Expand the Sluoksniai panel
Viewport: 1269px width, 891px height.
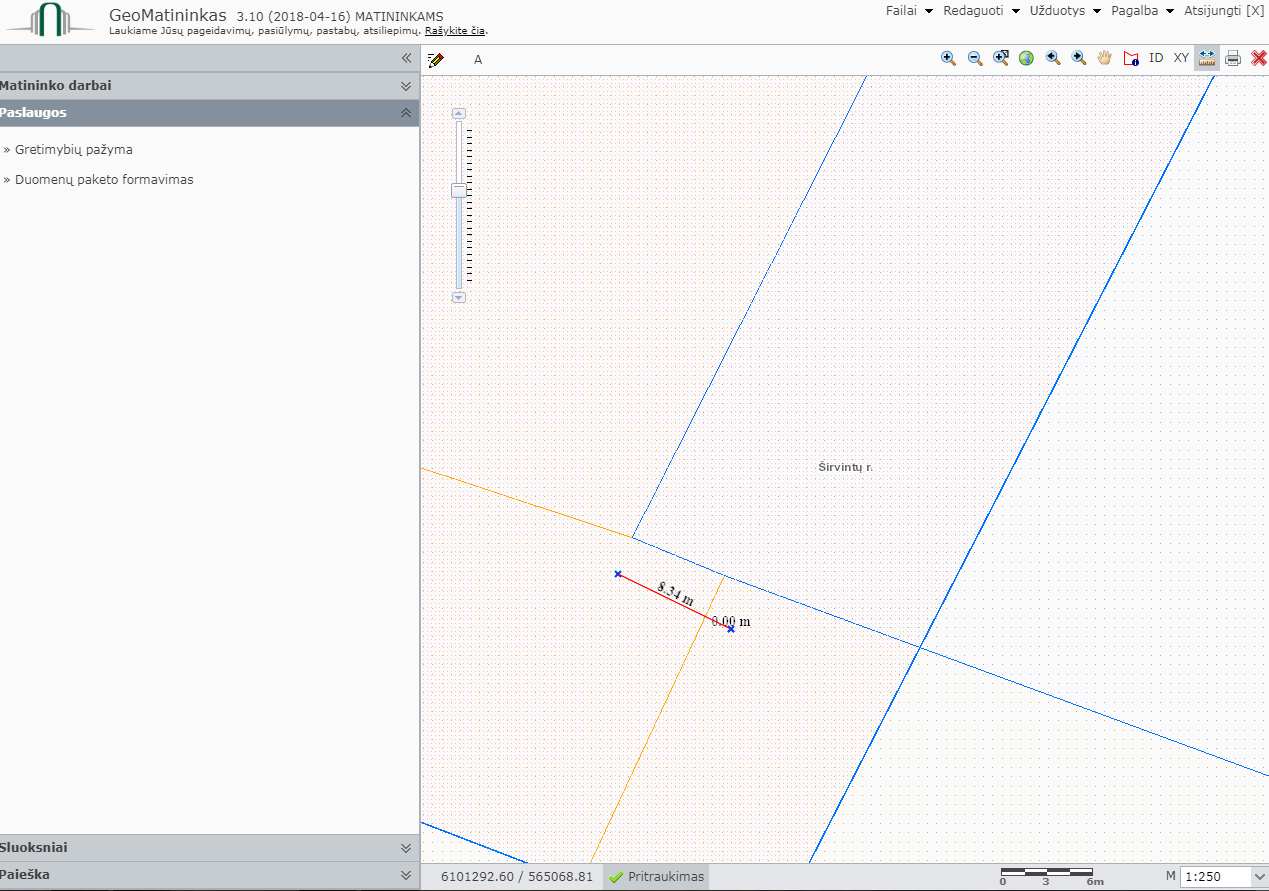209,848
